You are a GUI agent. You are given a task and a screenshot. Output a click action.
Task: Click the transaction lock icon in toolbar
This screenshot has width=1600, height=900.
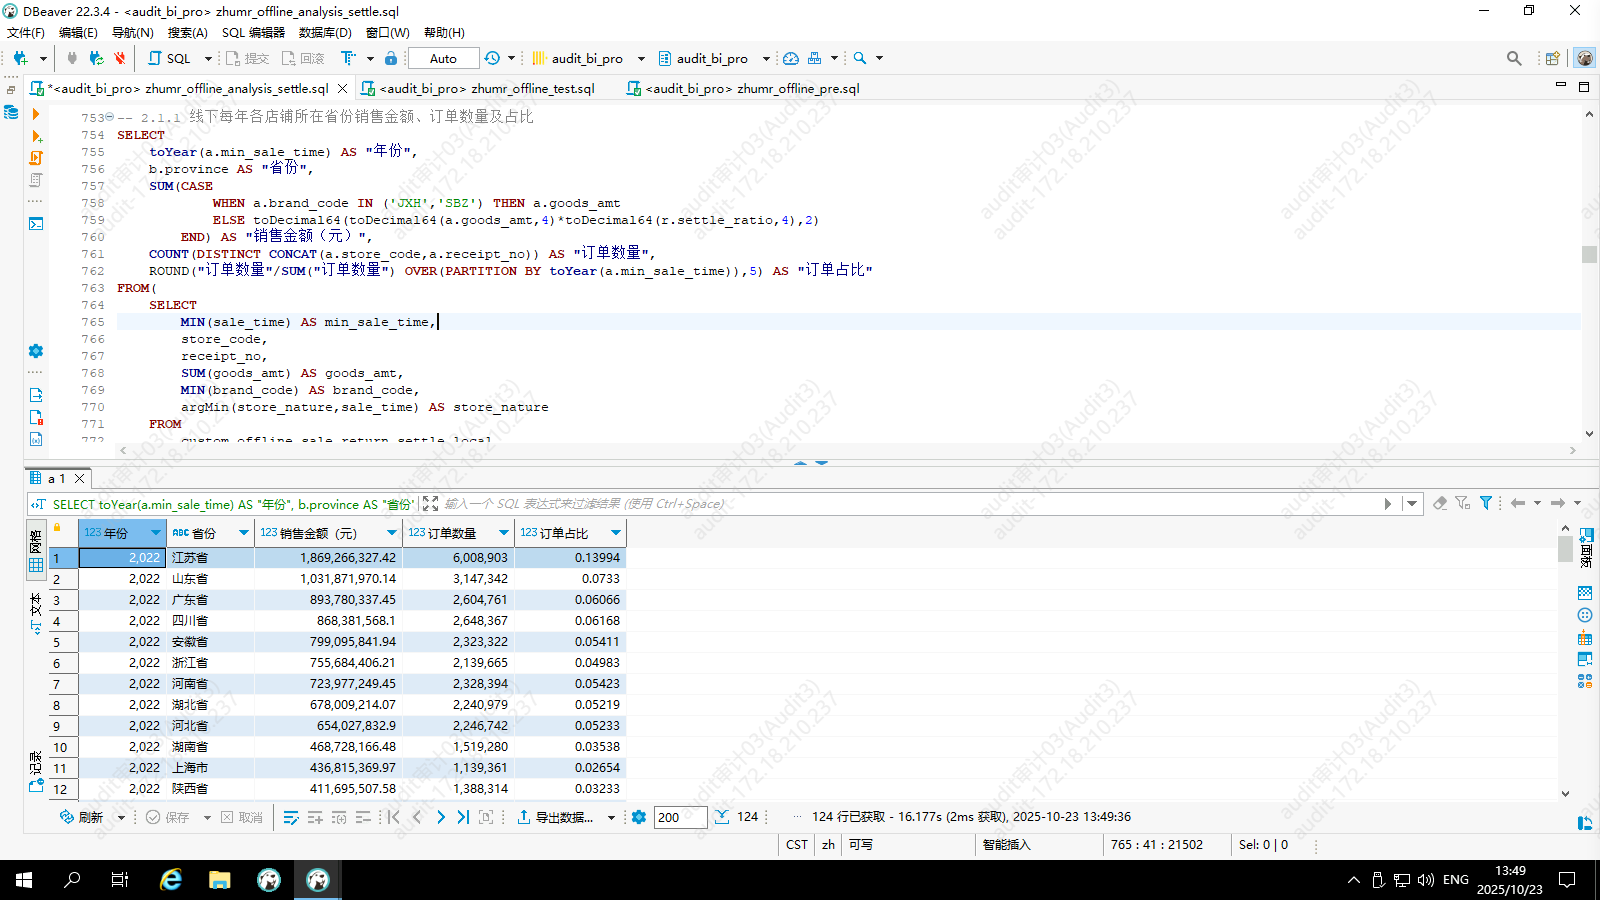point(391,58)
